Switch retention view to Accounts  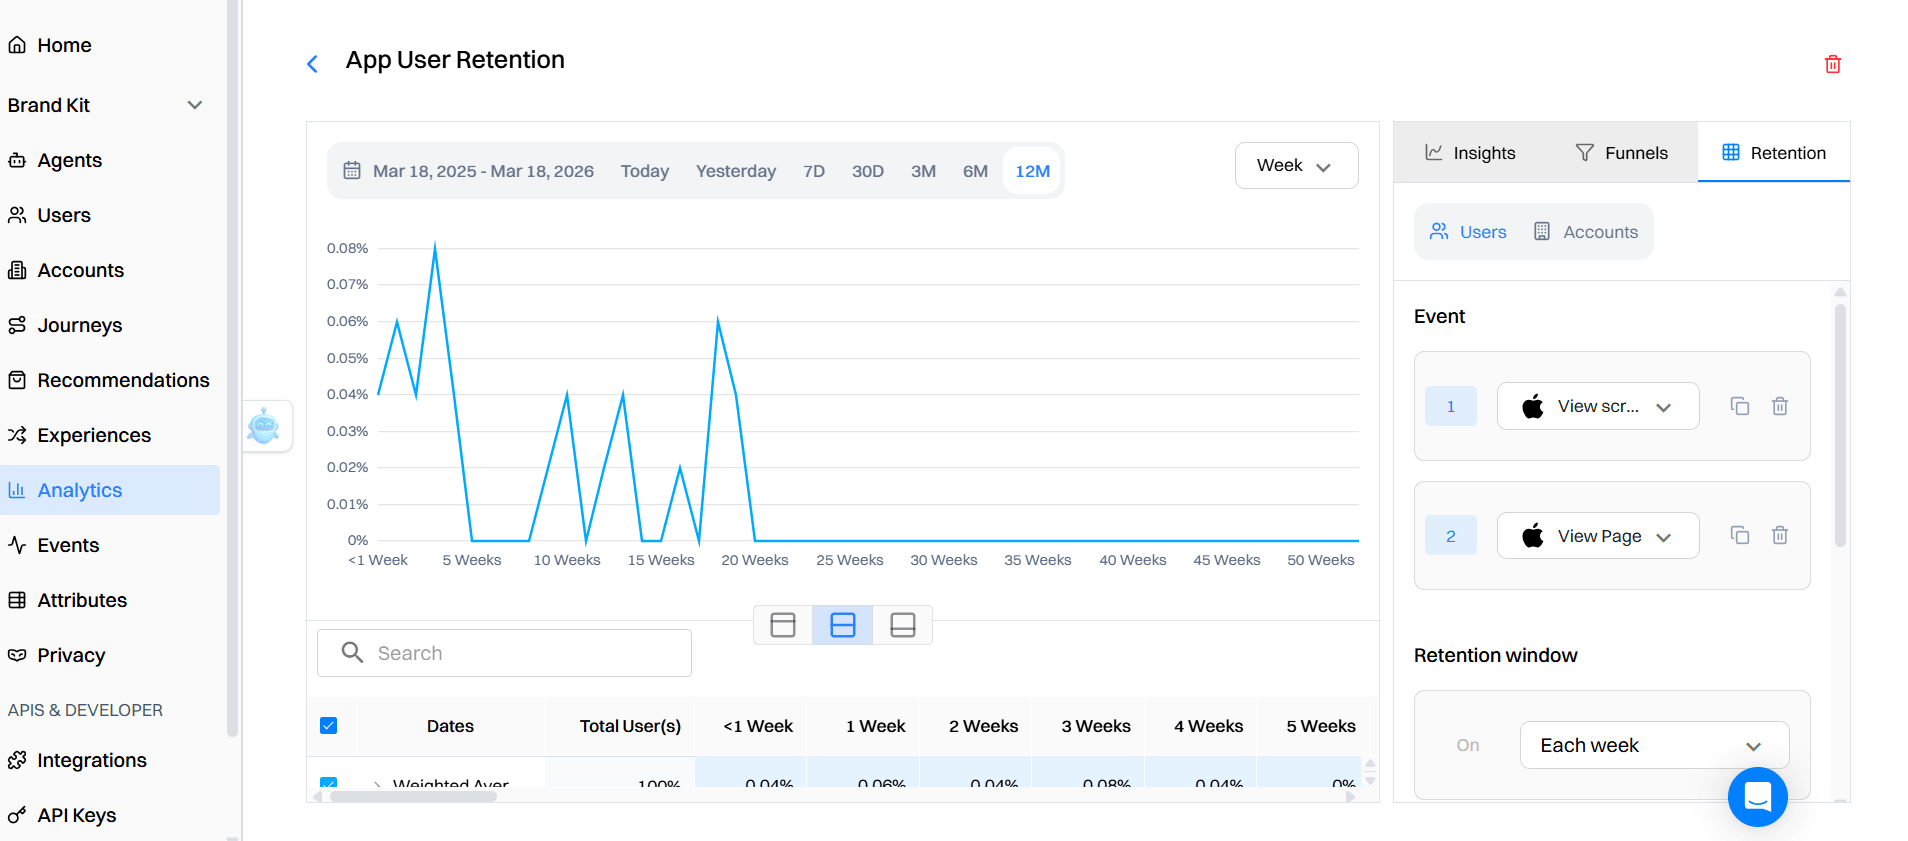click(1586, 232)
